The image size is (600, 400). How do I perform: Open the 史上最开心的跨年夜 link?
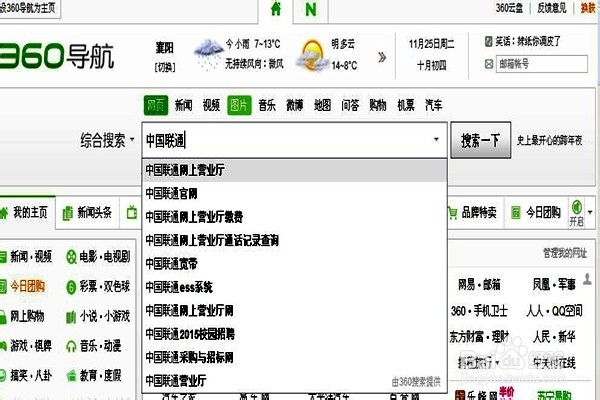tap(549, 140)
